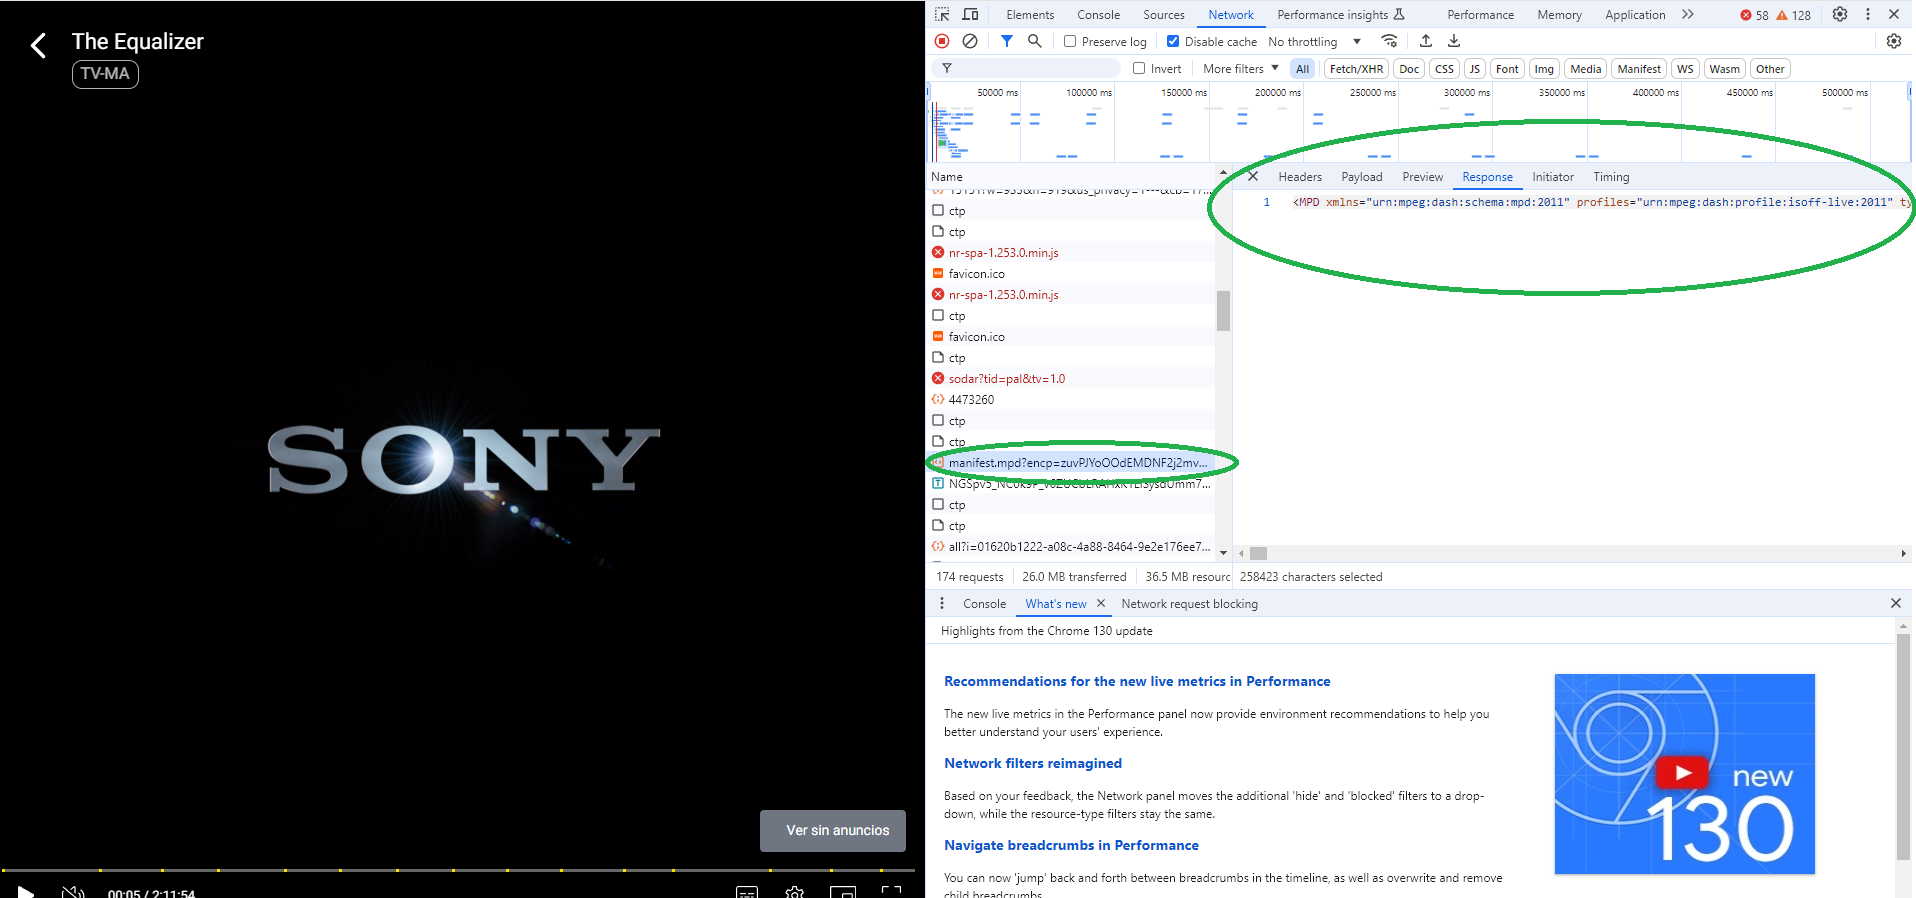Toggle the network filter funnel icon

[1007, 41]
